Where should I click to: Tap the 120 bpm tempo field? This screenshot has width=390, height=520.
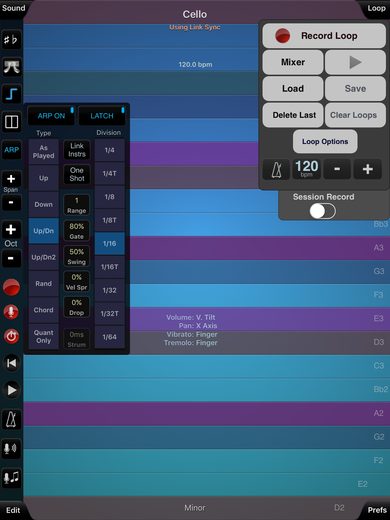pos(307,169)
